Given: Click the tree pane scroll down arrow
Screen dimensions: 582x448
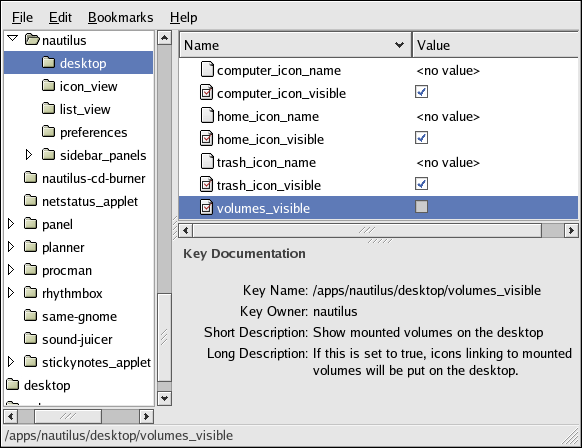Looking at the screenshot, I should (x=164, y=399).
